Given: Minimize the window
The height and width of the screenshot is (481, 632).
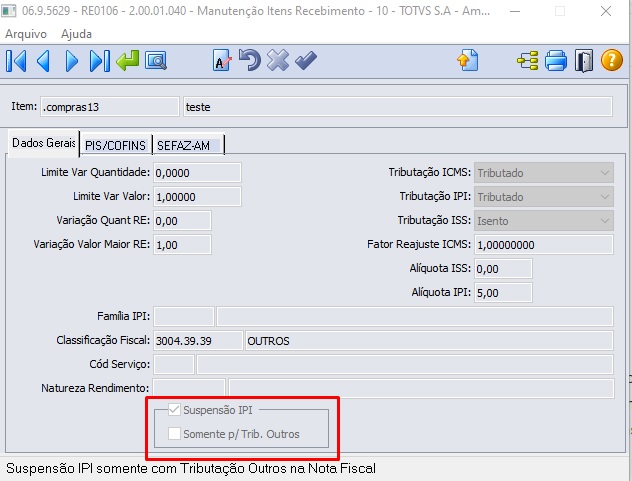Looking at the screenshot, I should point(515,11).
